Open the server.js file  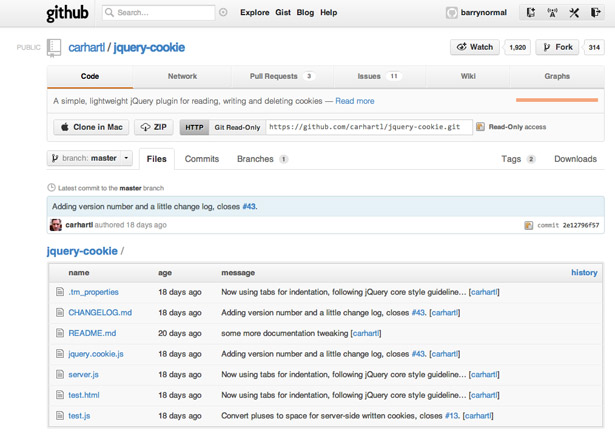tap(83, 374)
